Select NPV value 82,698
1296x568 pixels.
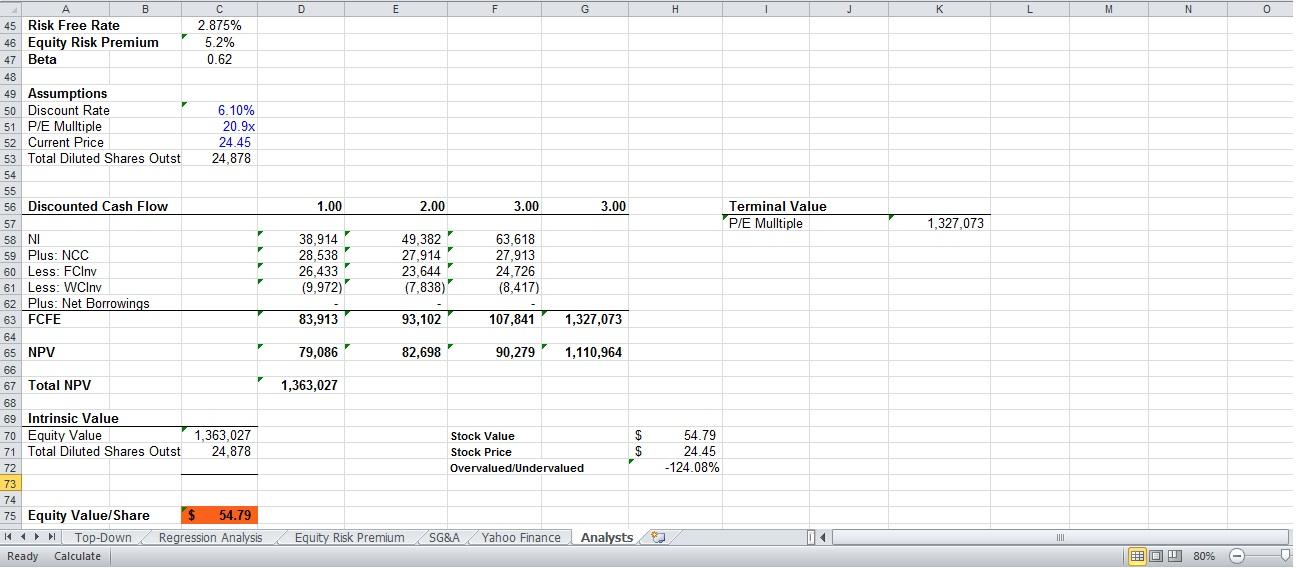[x=397, y=352]
